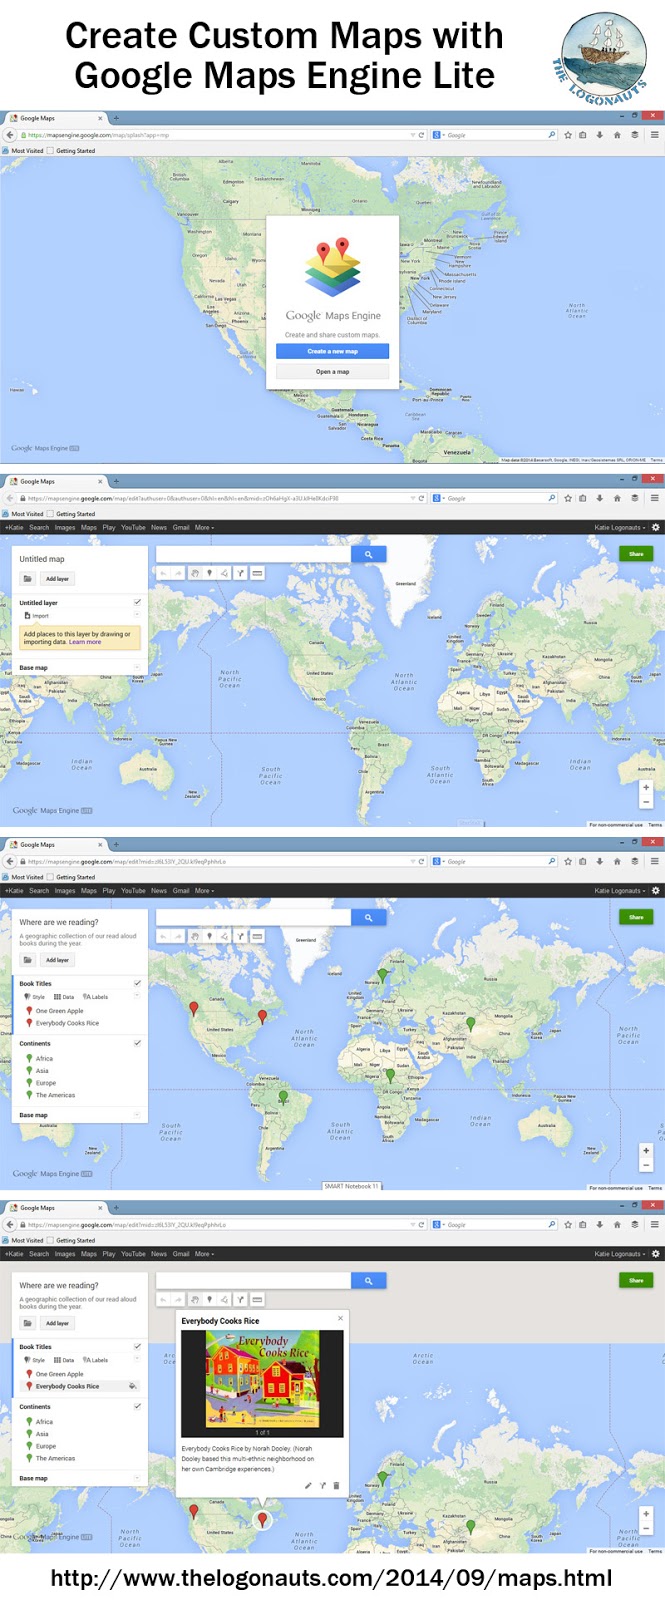Click the undo arrow in the Untitled map toolbar
Screen dimensions: 665x1600
(x=164, y=573)
